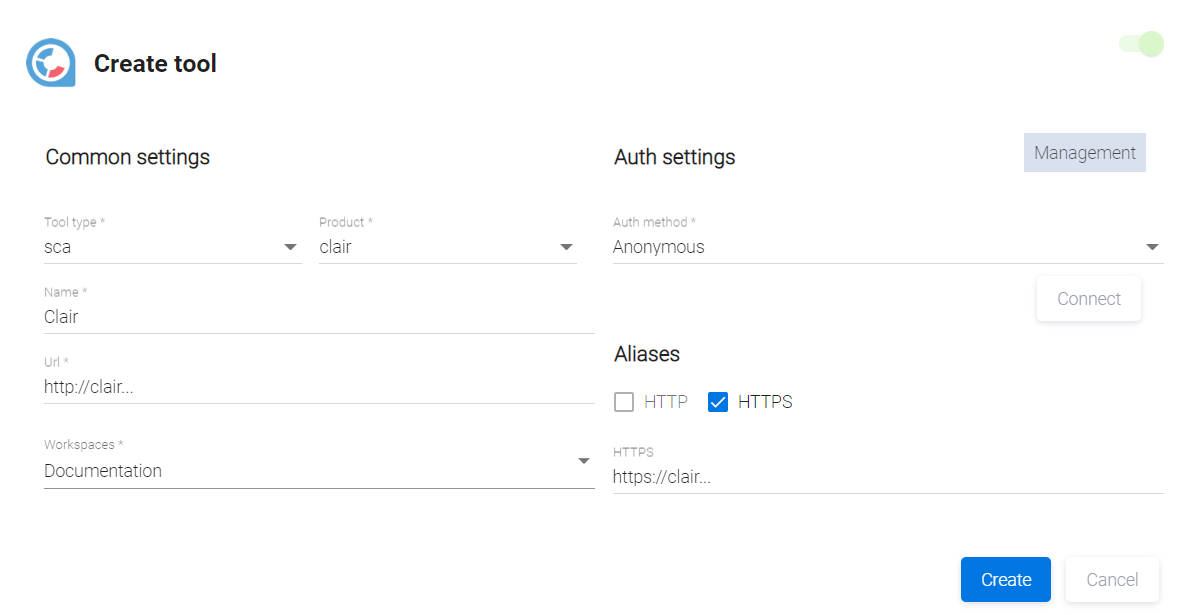Screen dimensions: 1189x615
Task: Click the HTTP label text in Aliases
Action: click(666, 402)
